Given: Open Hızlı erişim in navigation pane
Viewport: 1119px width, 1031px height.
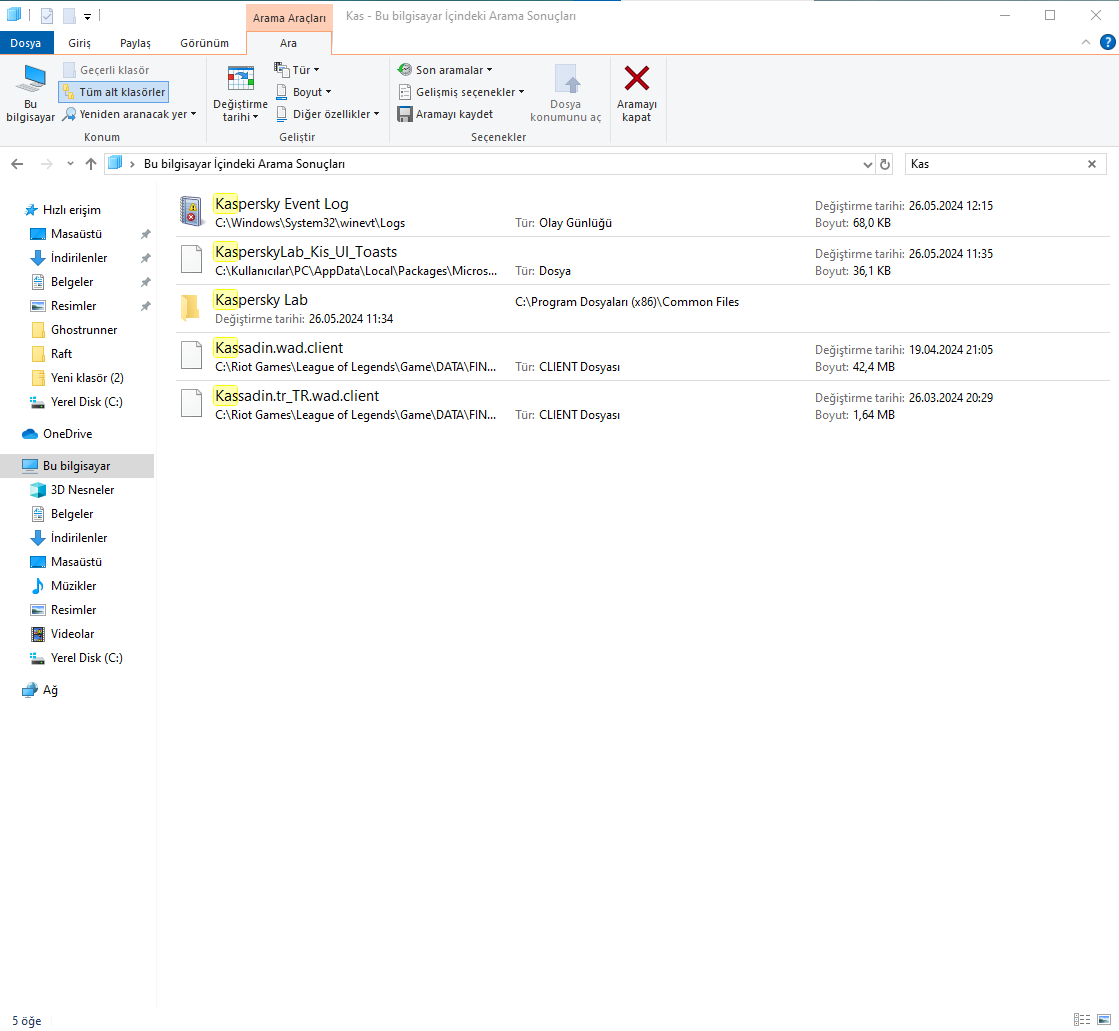Looking at the screenshot, I should pos(71,210).
